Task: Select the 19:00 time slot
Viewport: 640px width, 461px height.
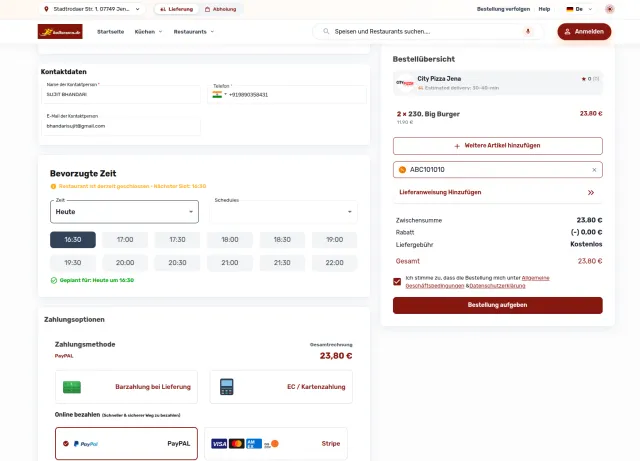Action: (334, 240)
